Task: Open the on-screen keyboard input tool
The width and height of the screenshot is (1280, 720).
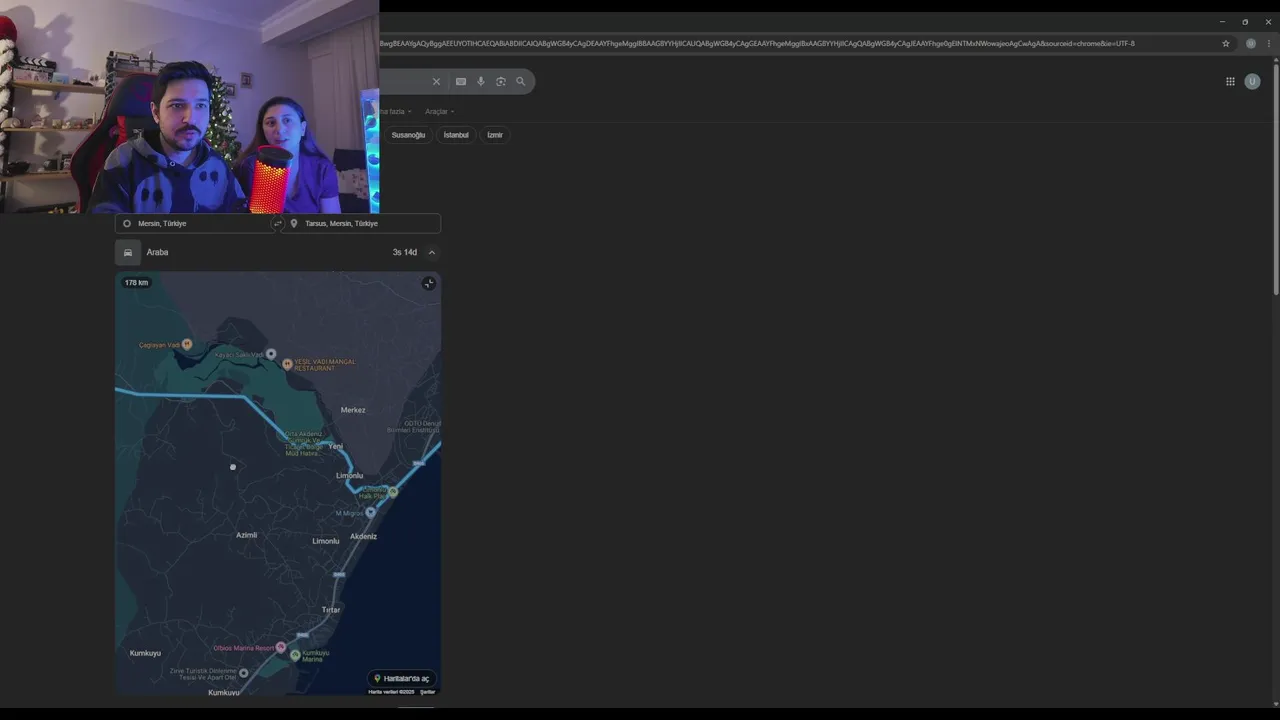Action: tap(460, 82)
